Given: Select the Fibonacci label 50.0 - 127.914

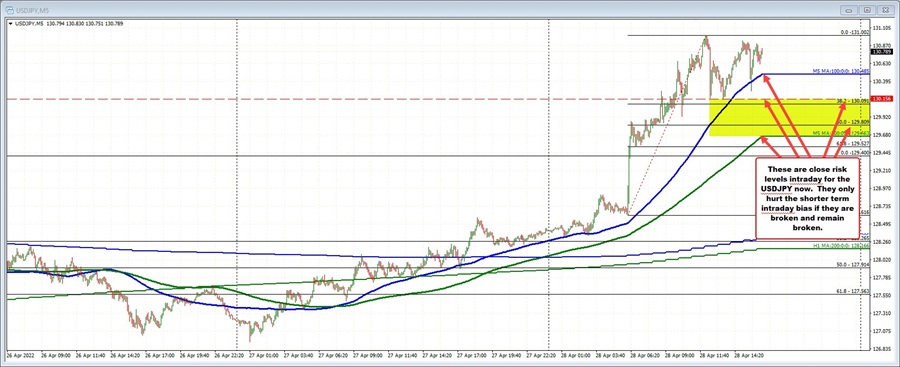Looking at the screenshot, I should point(852,265).
